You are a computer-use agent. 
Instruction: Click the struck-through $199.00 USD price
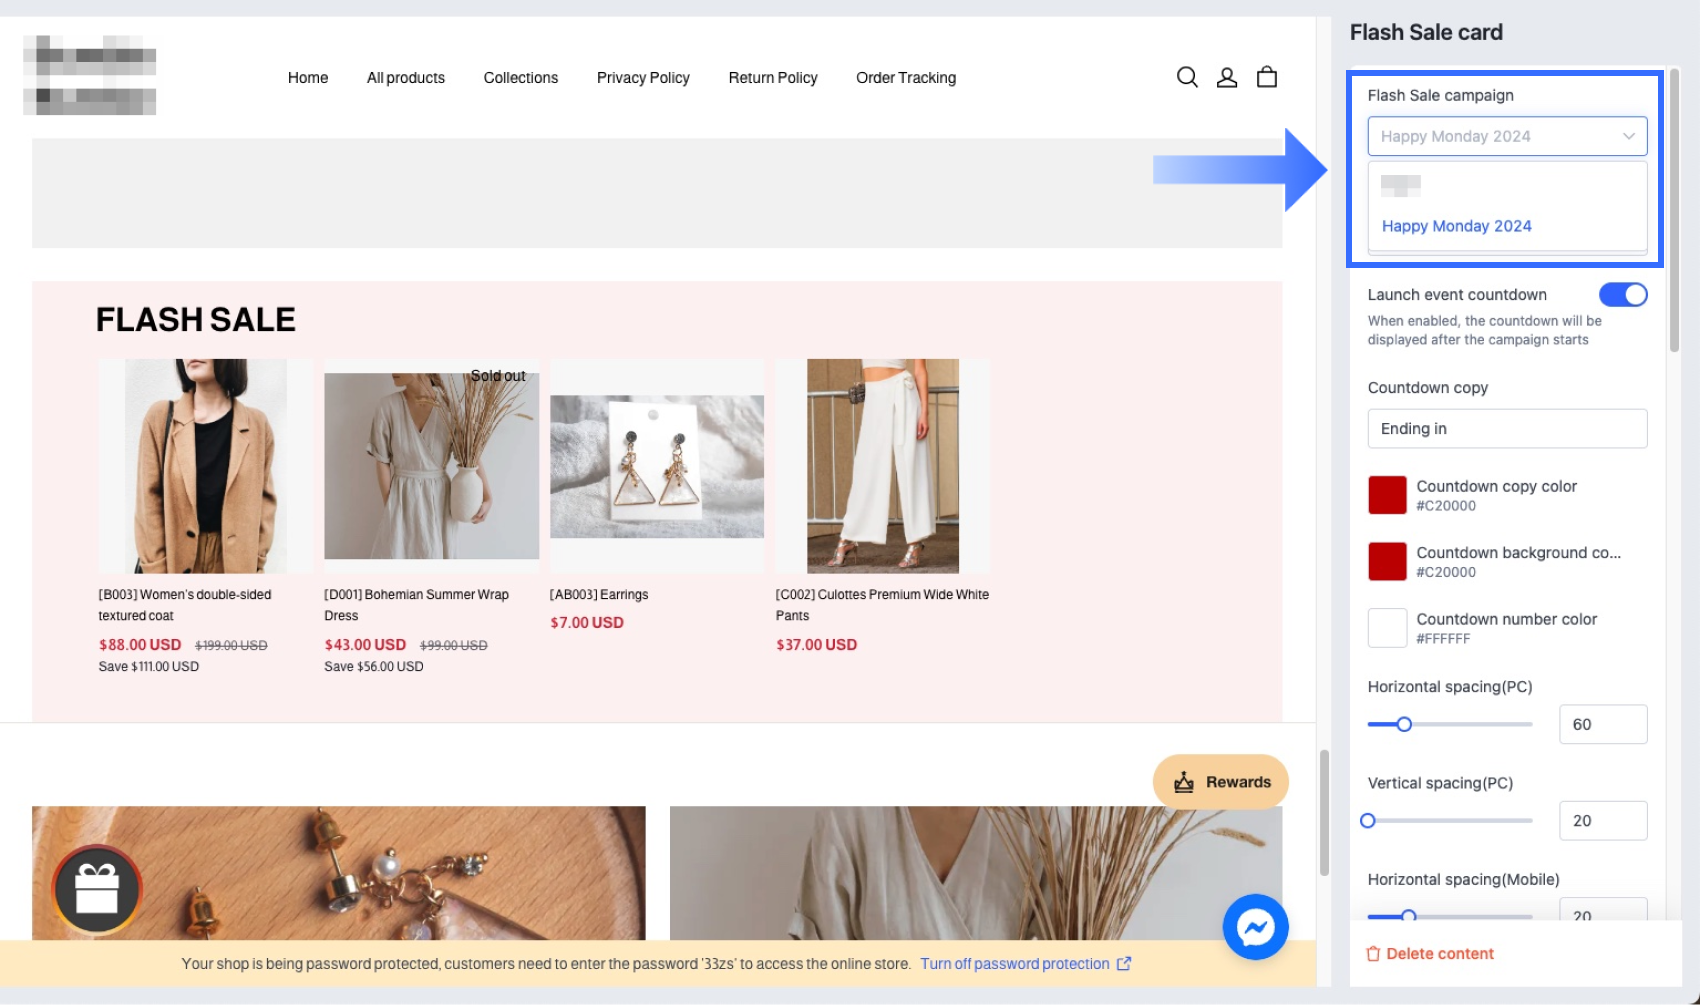coord(231,646)
